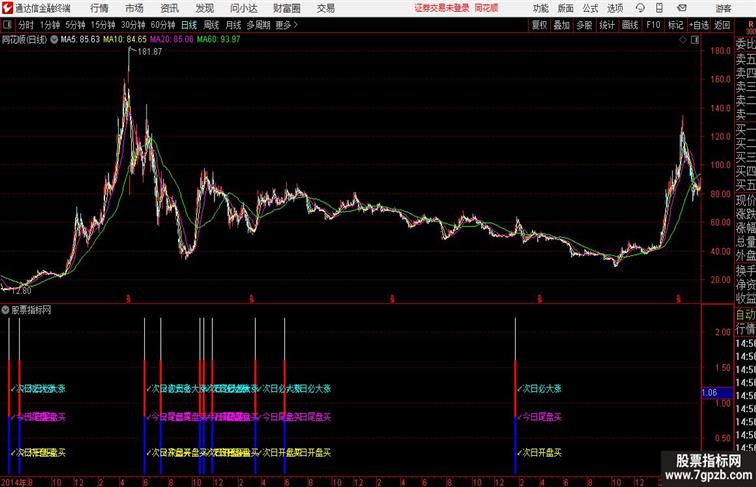Select the 月线 monthly period tab
Image resolution: width=756 pixels, height=487 pixels.
(233, 25)
